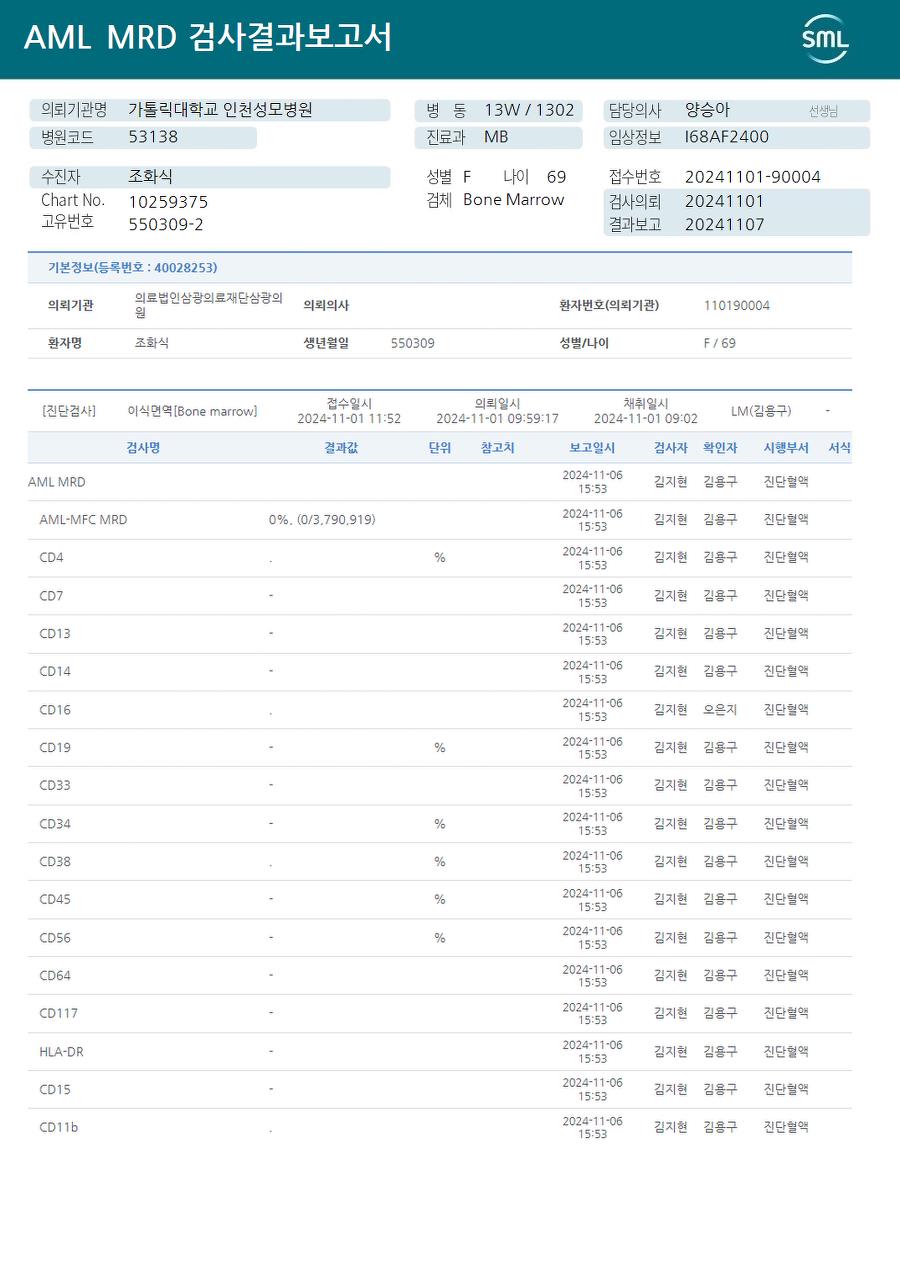Click clinical info value I68AF2400

727,137
